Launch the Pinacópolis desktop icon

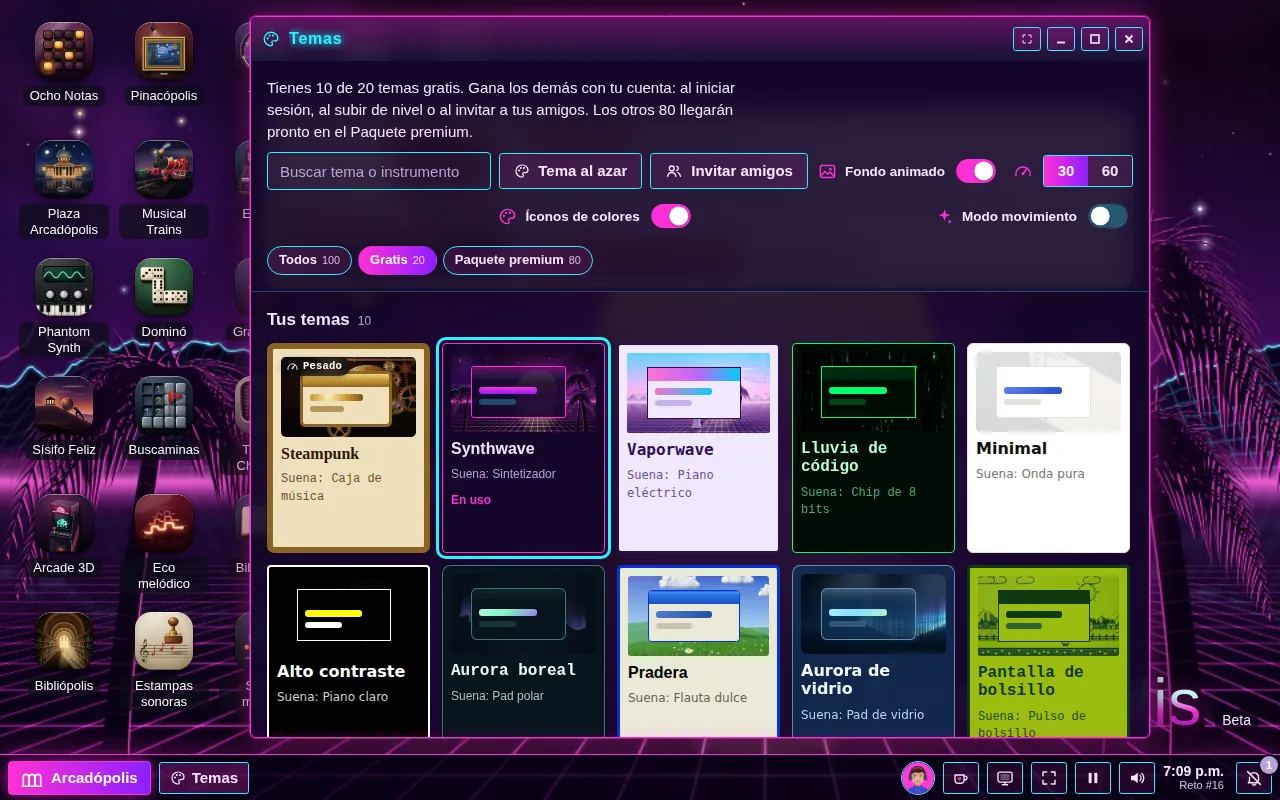tap(164, 63)
